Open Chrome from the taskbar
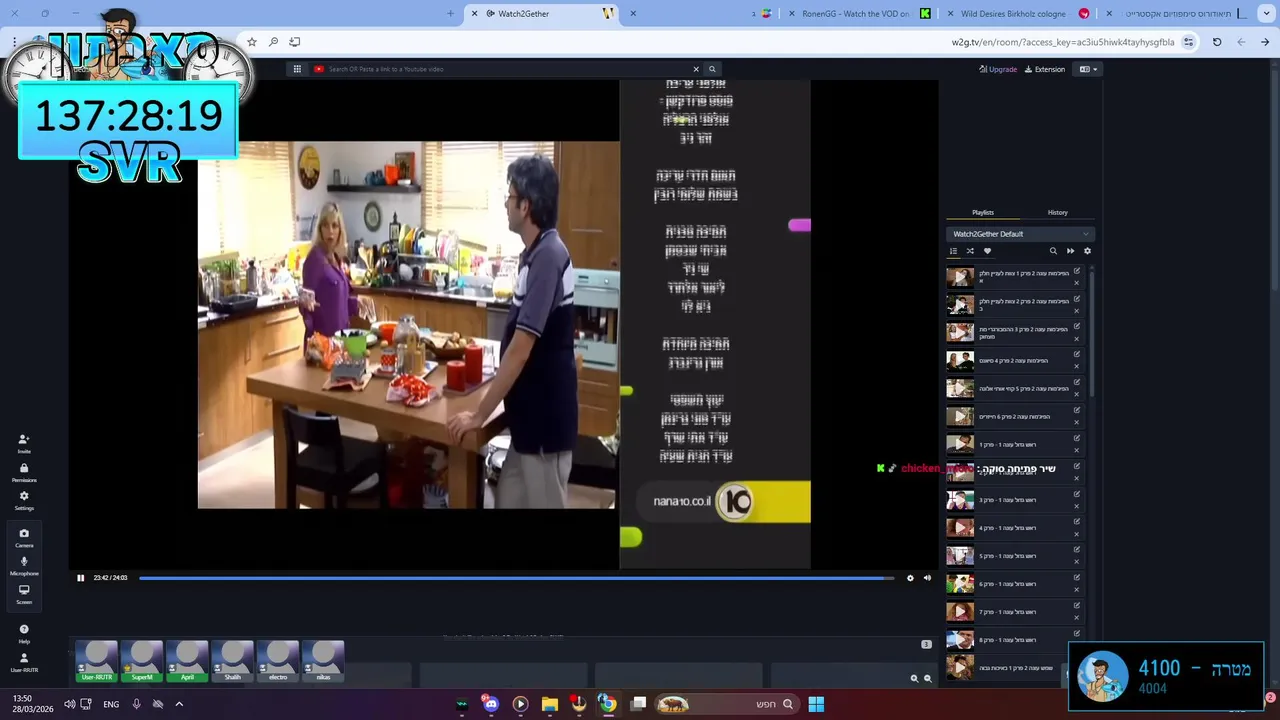1280x720 pixels. click(607, 704)
